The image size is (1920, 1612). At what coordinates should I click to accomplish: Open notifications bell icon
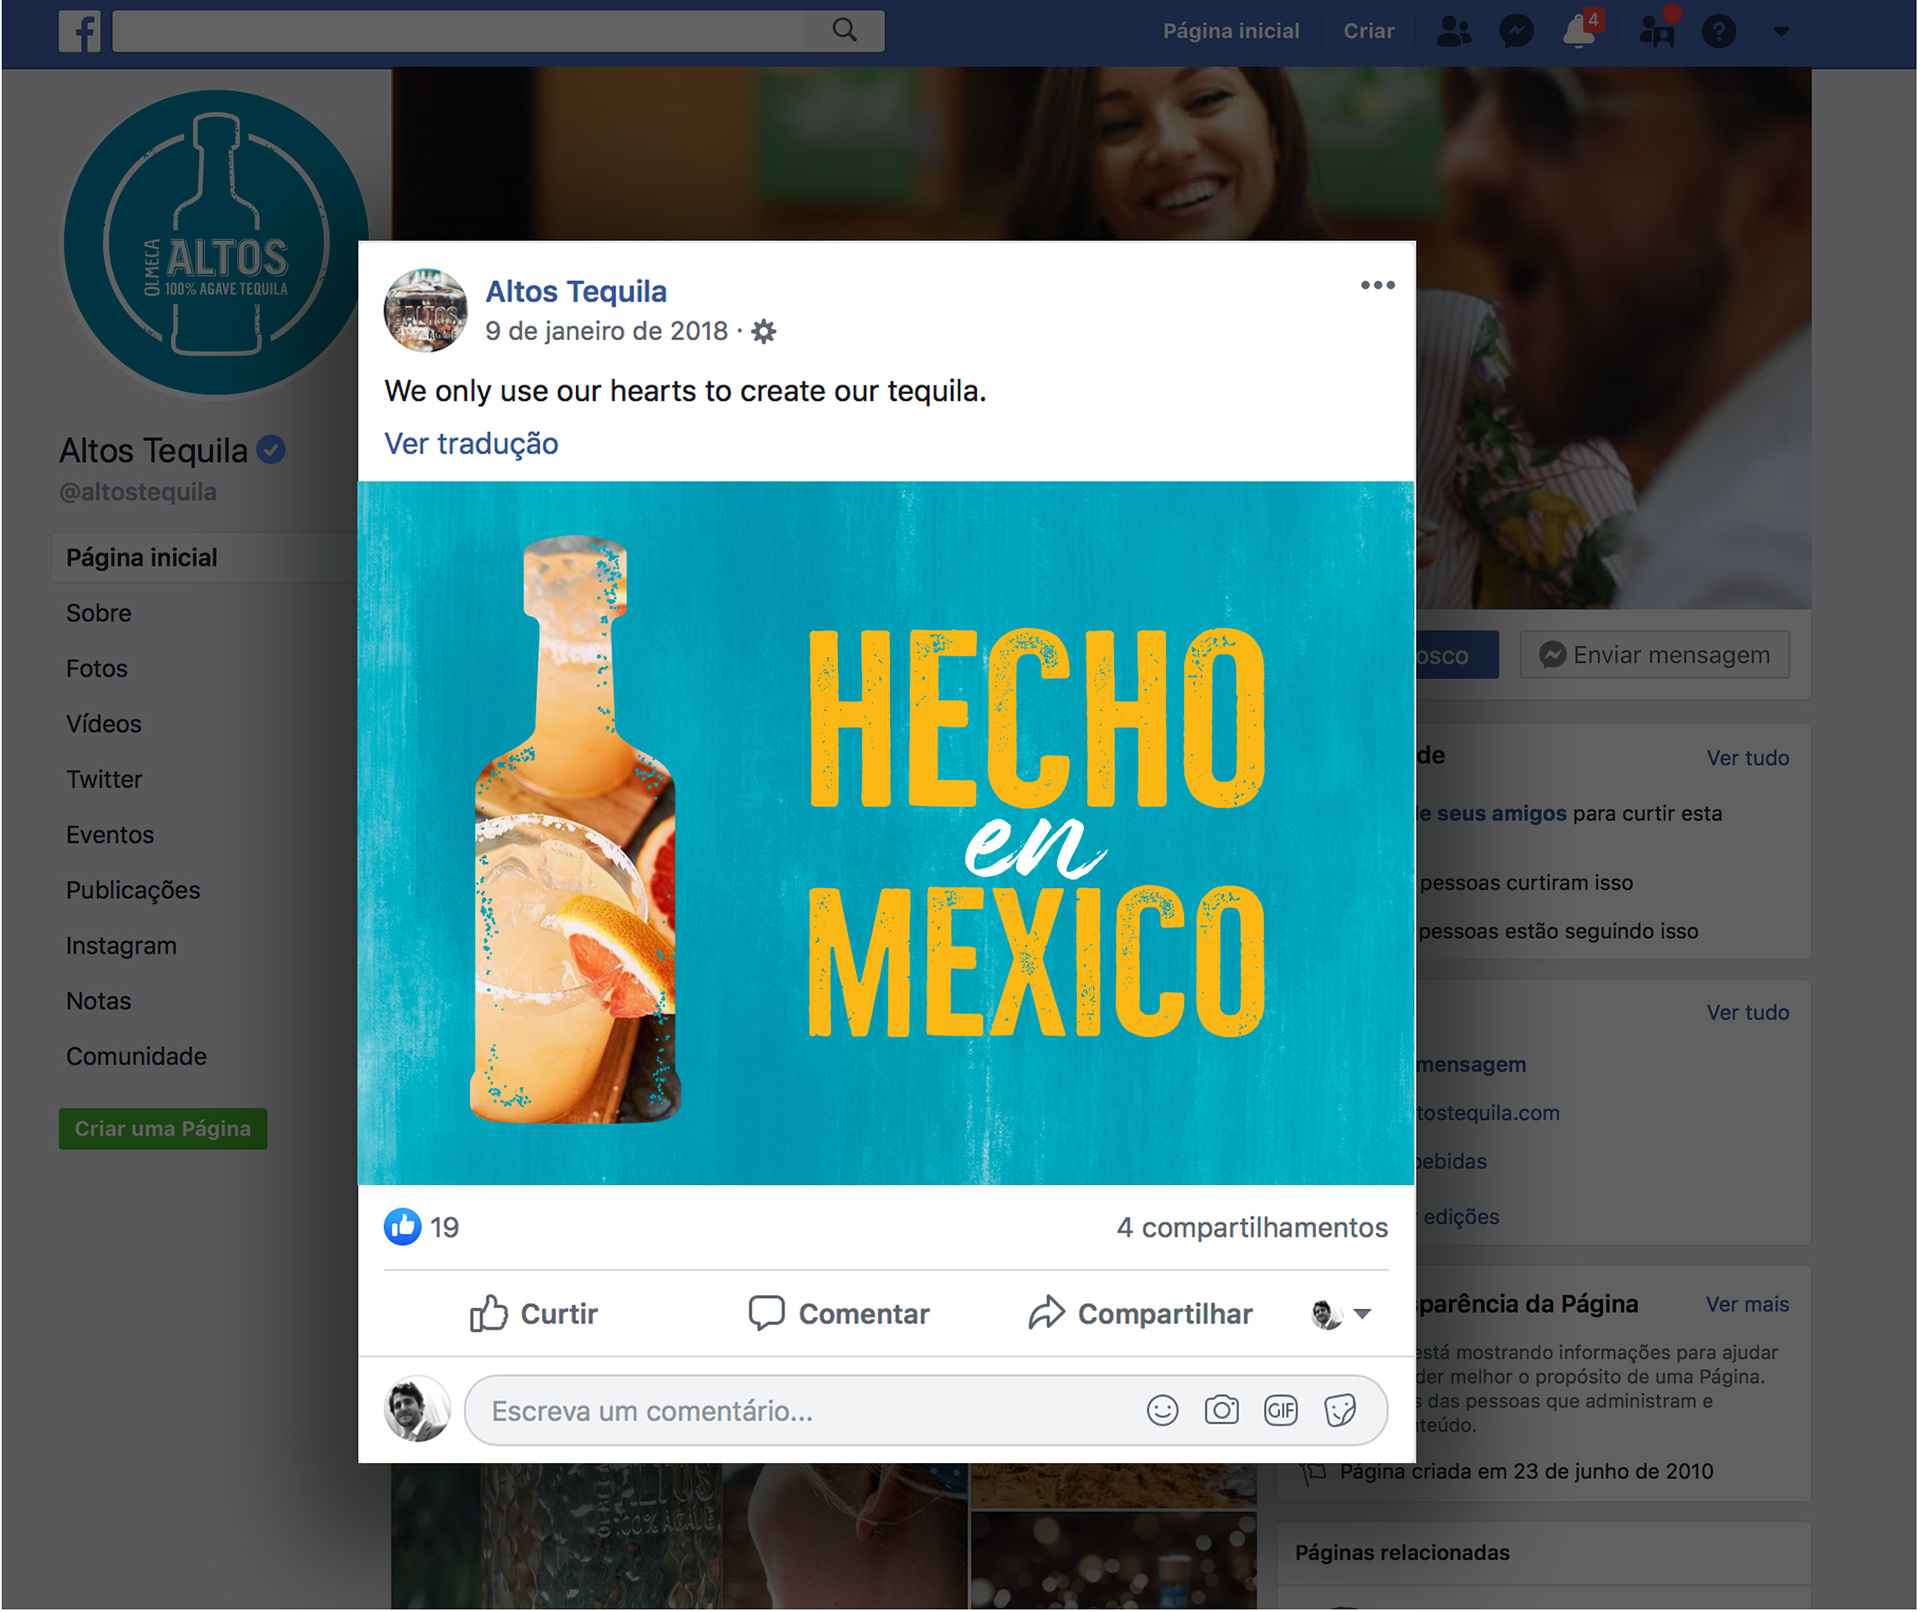pyautogui.click(x=1581, y=30)
